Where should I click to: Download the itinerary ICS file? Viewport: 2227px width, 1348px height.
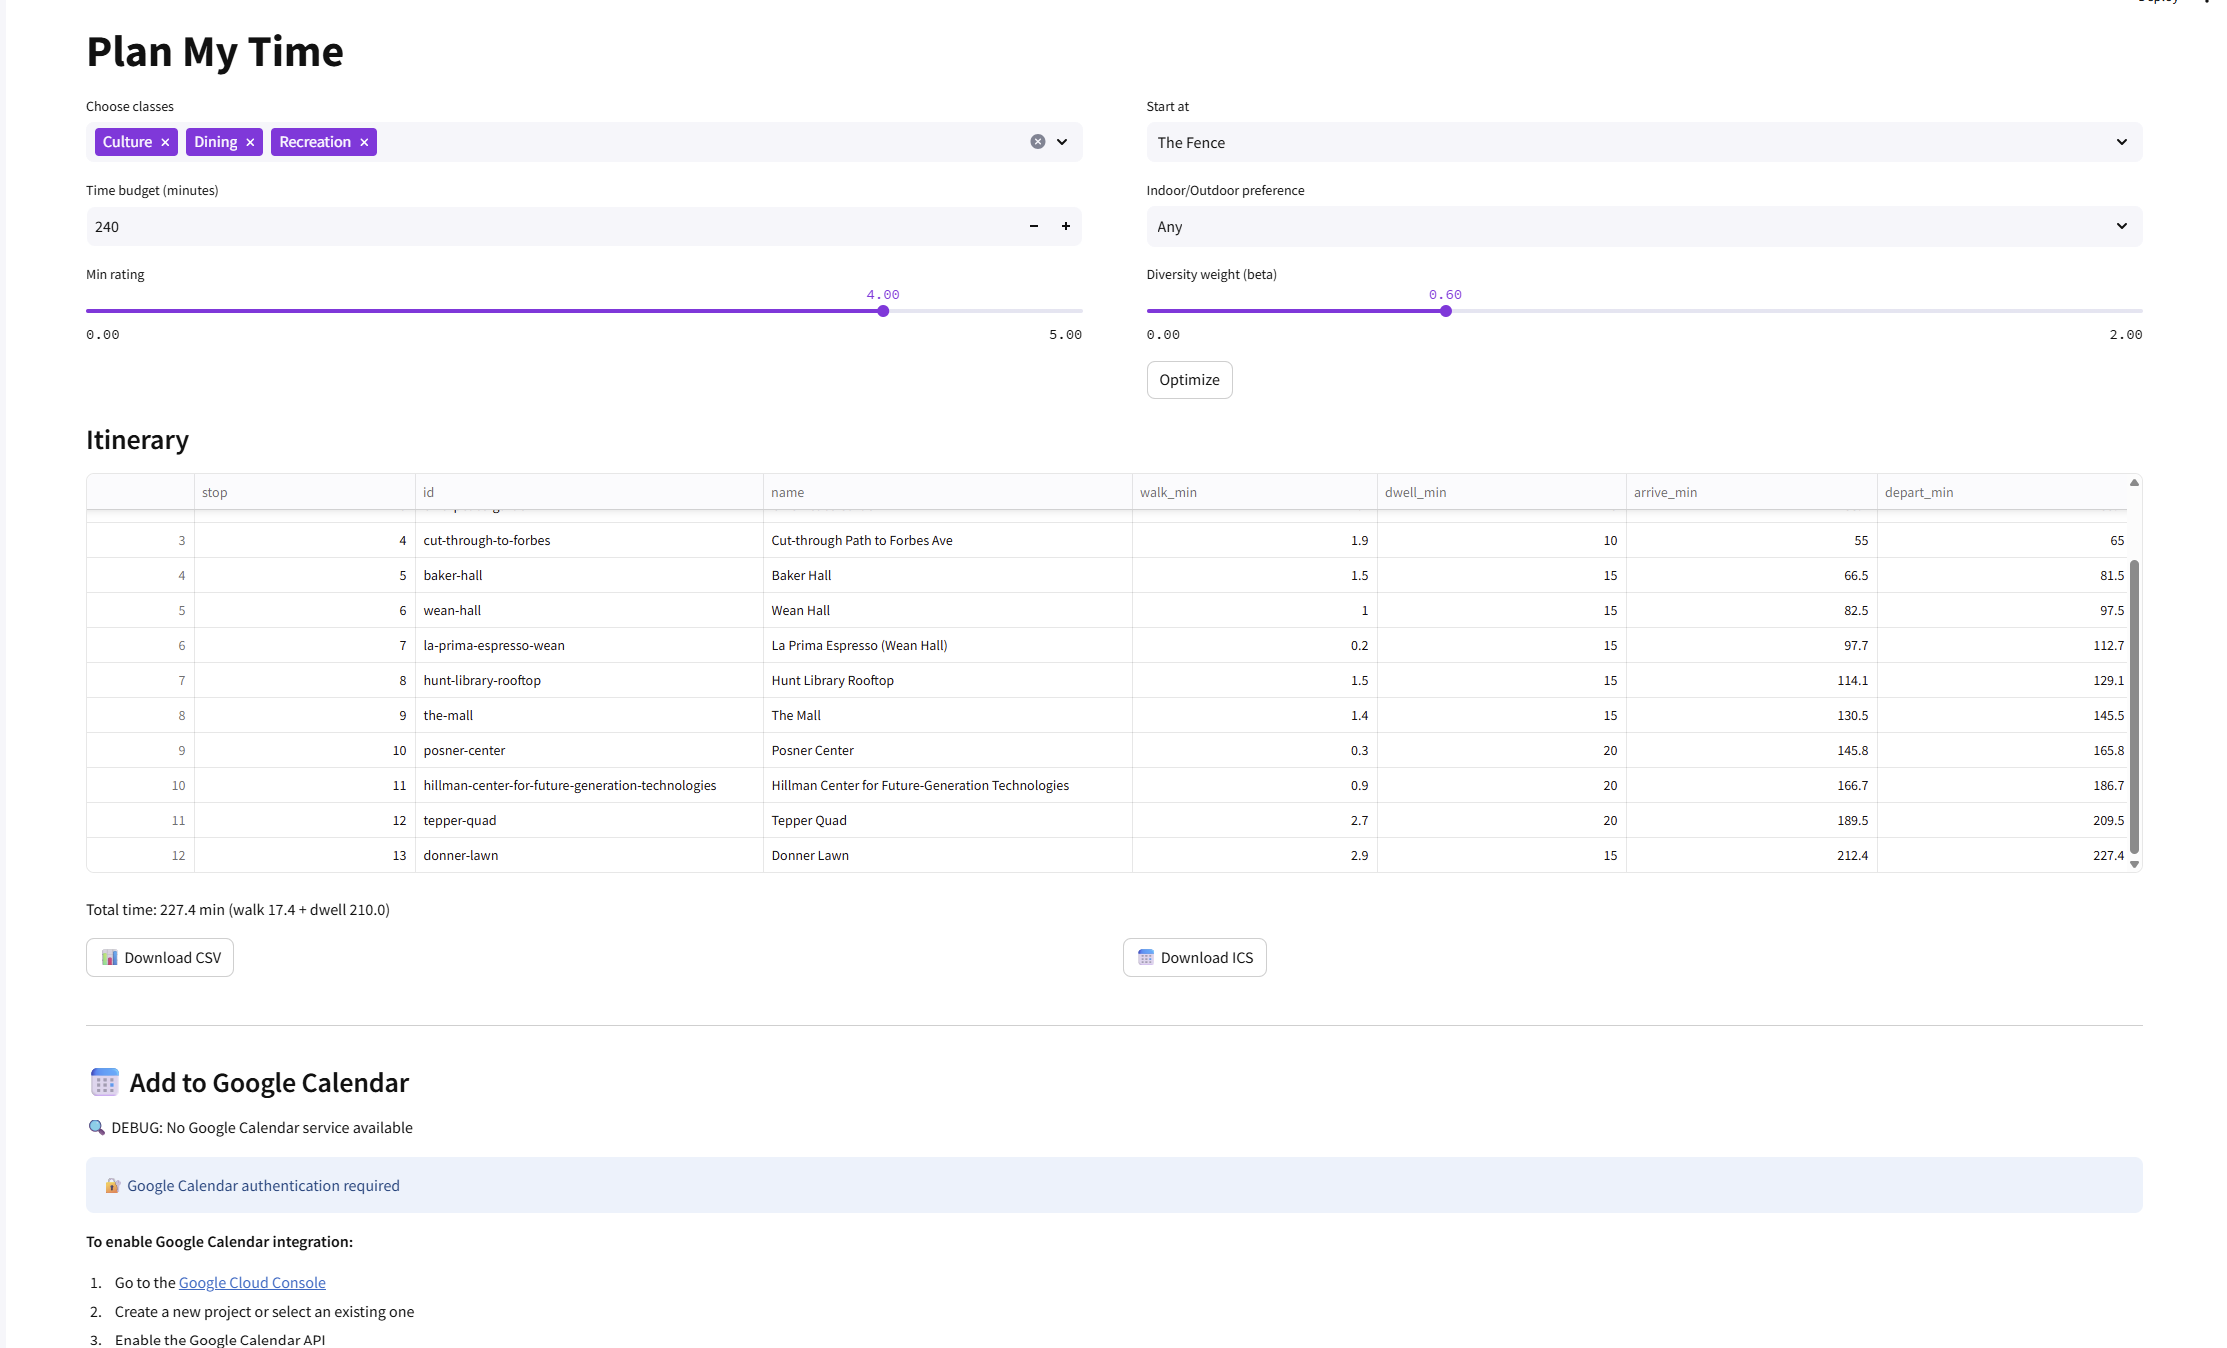[1194, 957]
